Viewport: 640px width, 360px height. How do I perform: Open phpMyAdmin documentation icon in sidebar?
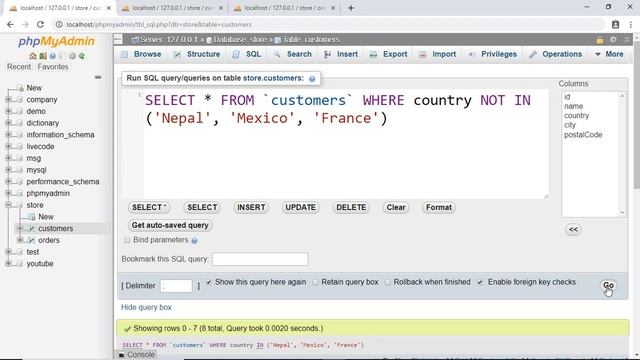coord(53,56)
